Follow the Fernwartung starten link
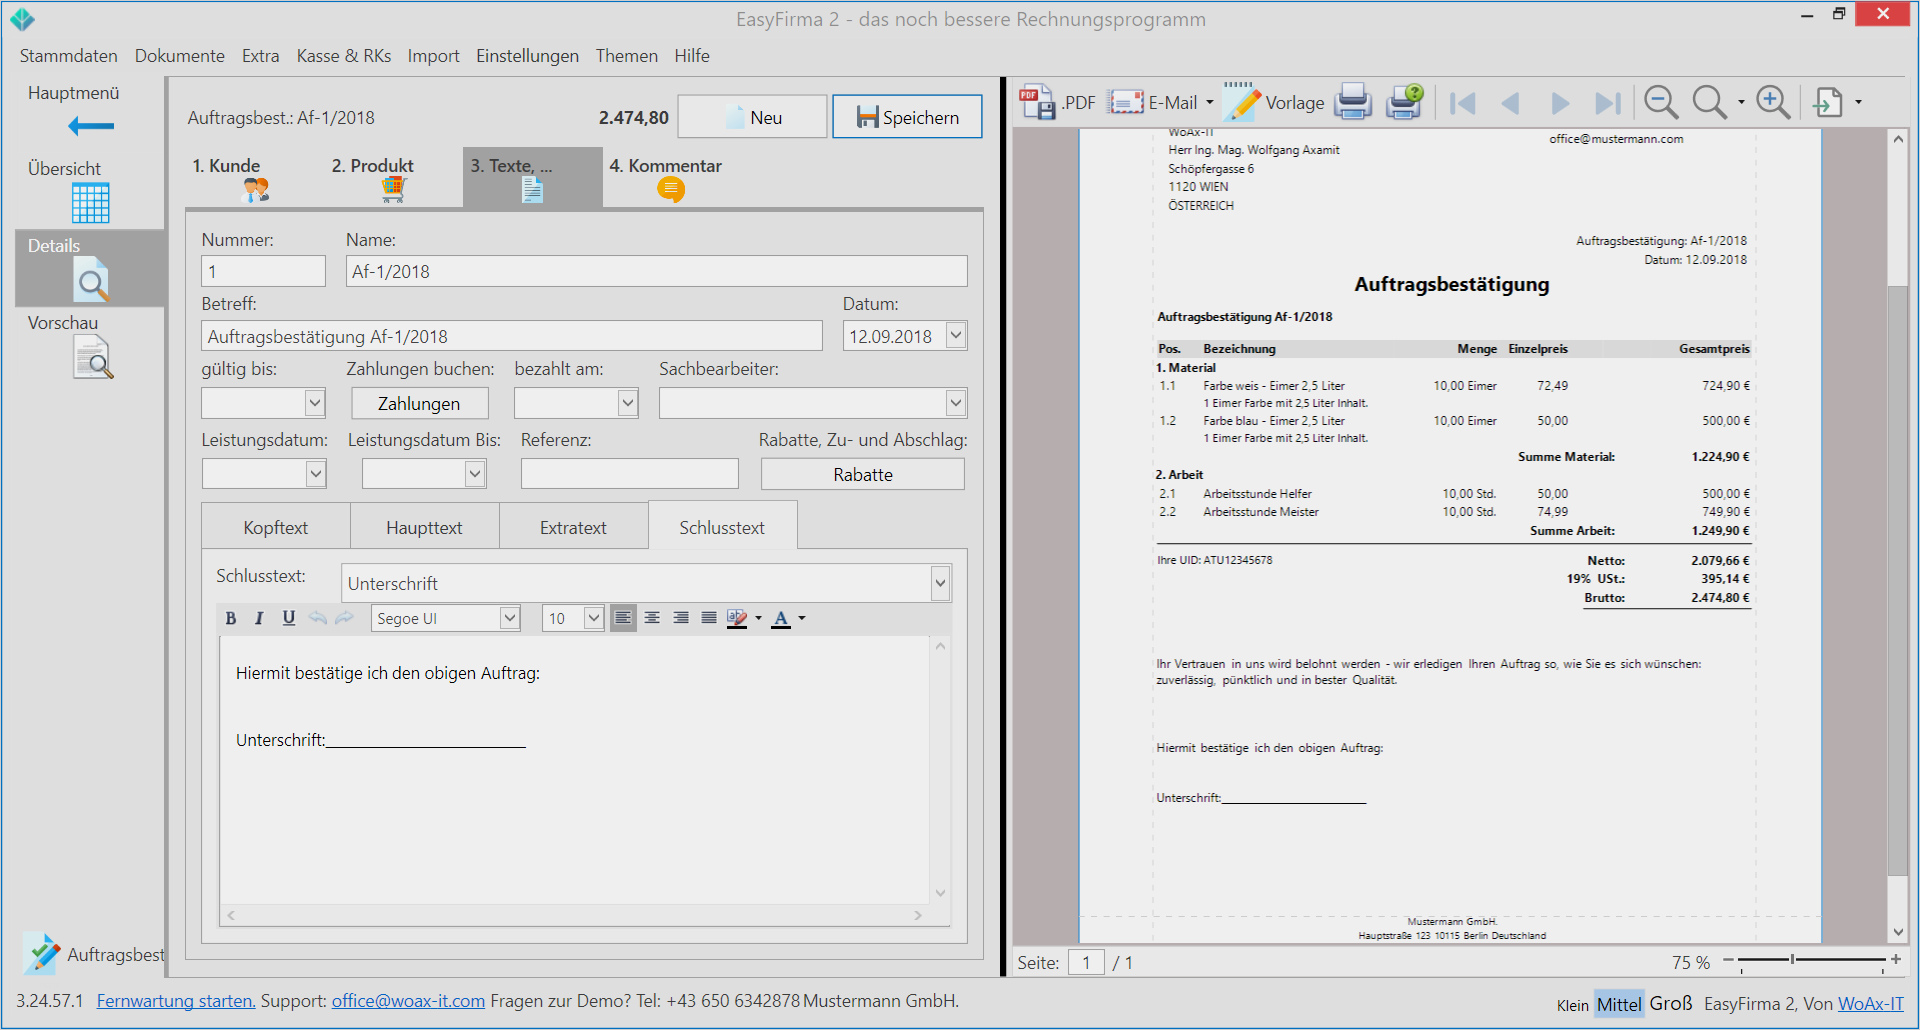This screenshot has width=1920, height=1030. (176, 1001)
